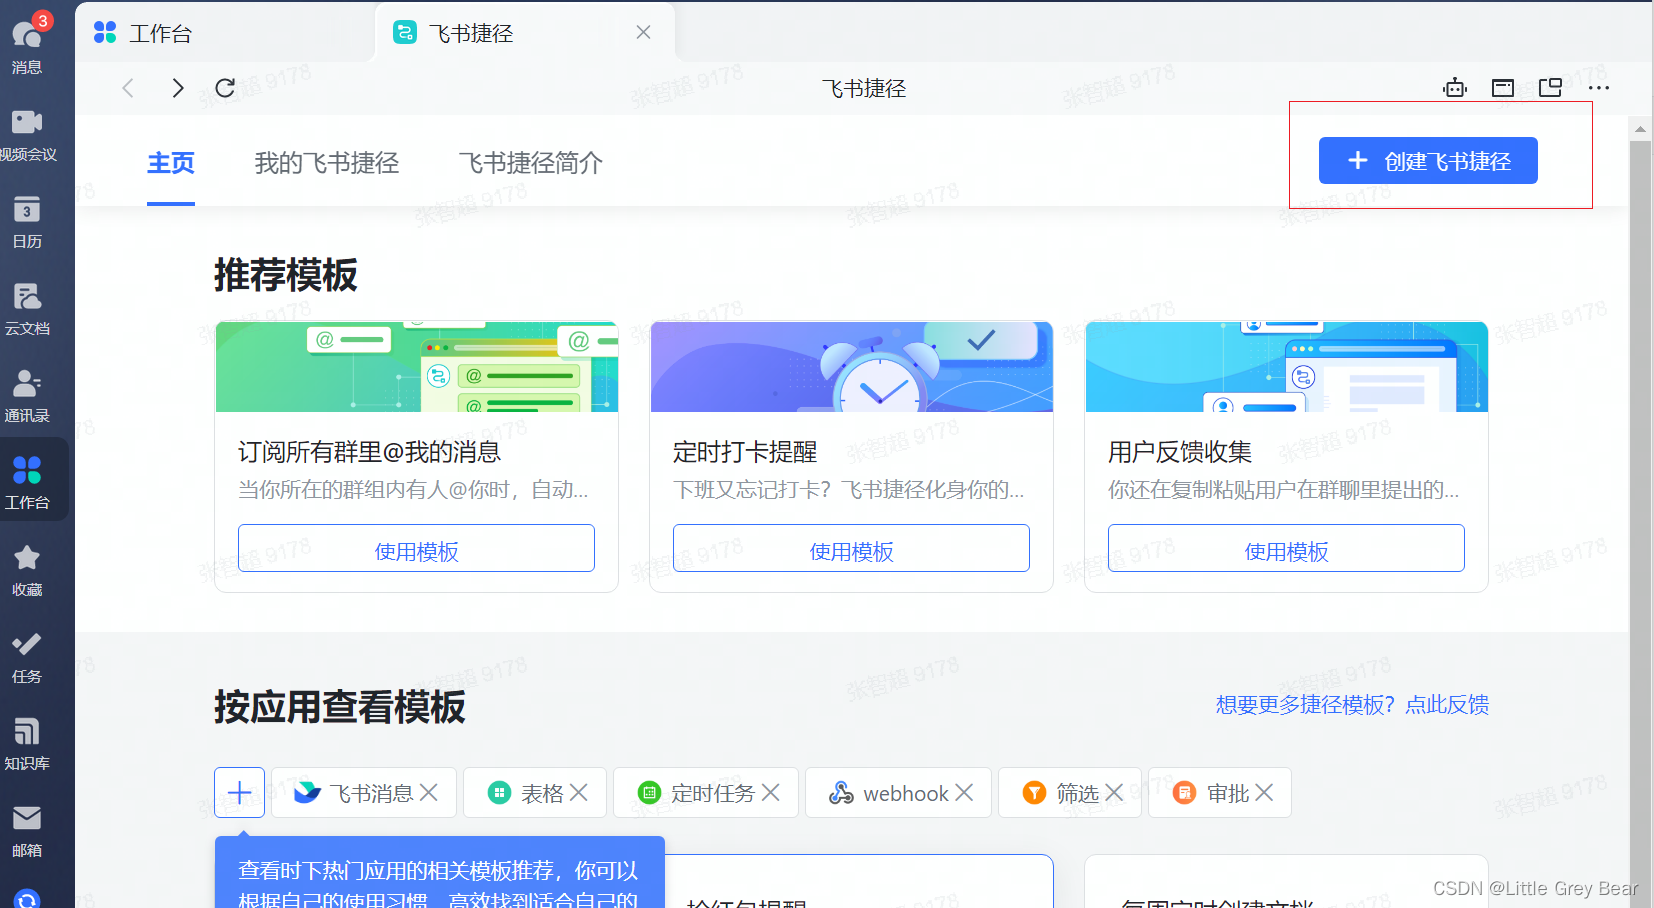Open 视频会议 video meeting in sidebar
1654x908 pixels.
[27, 134]
